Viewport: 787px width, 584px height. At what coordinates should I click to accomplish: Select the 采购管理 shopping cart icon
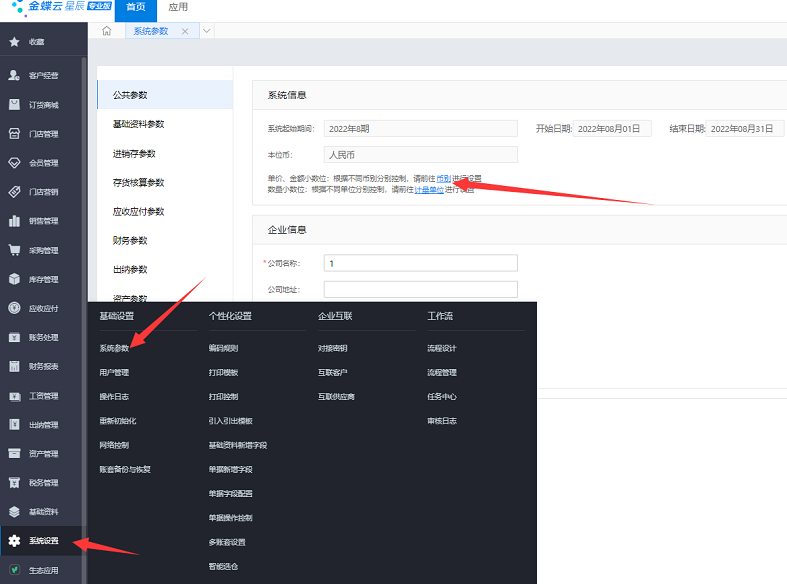click(x=14, y=250)
